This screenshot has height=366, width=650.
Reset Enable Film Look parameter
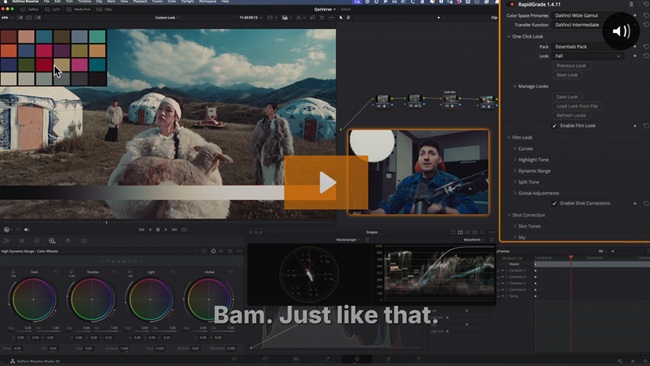646,126
